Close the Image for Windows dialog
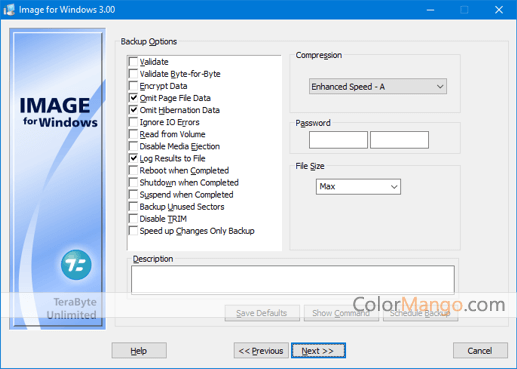517x369 pixels. click(x=499, y=10)
